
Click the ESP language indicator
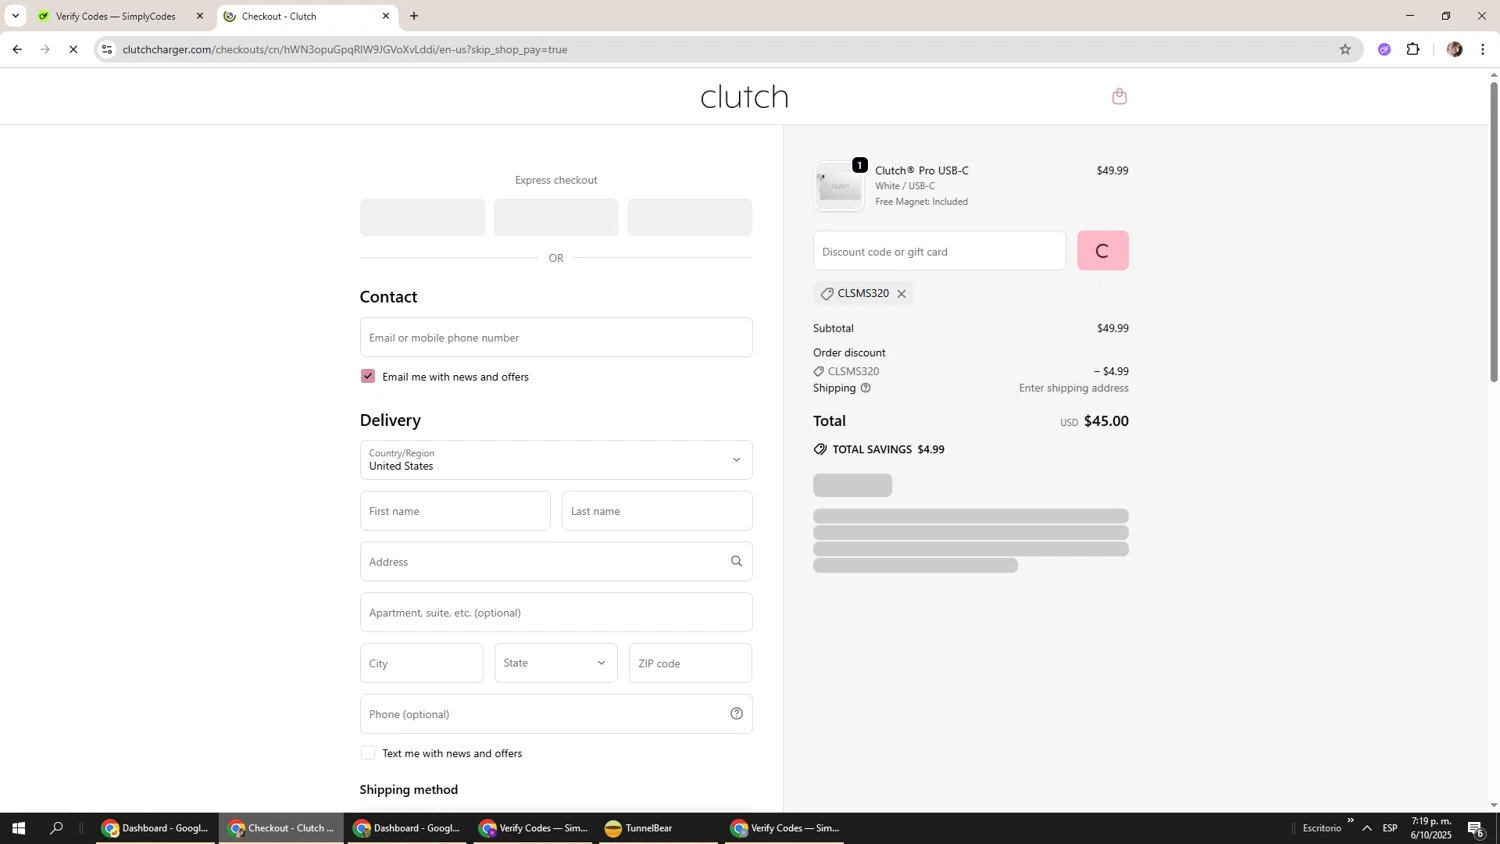coord(1390,828)
